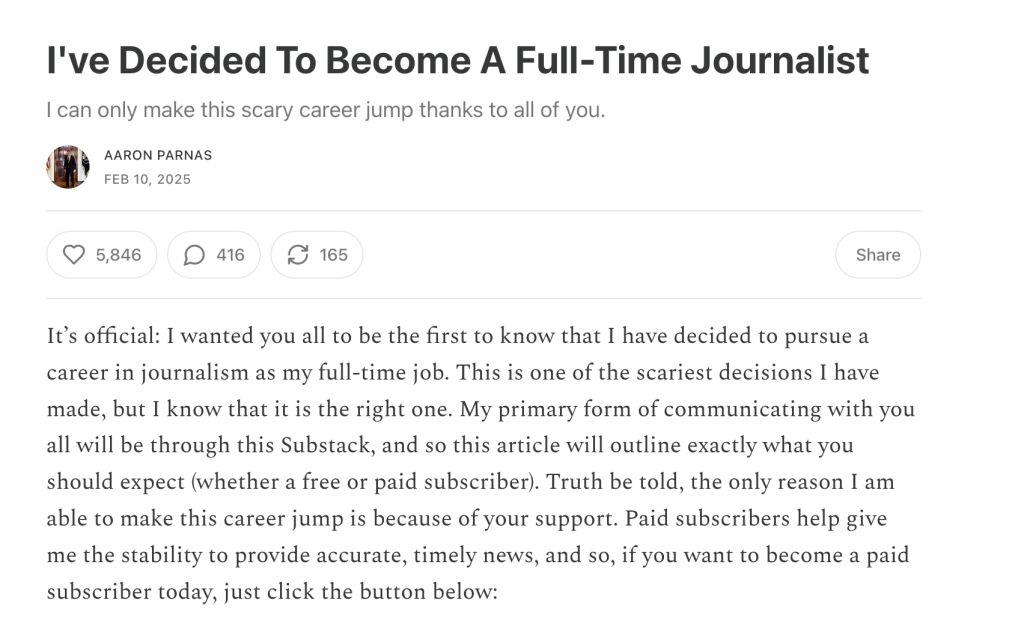Click the phrase "Paid subscribers help give"
The height and width of the screenshot is (627, 1024).
click(756, 518)
